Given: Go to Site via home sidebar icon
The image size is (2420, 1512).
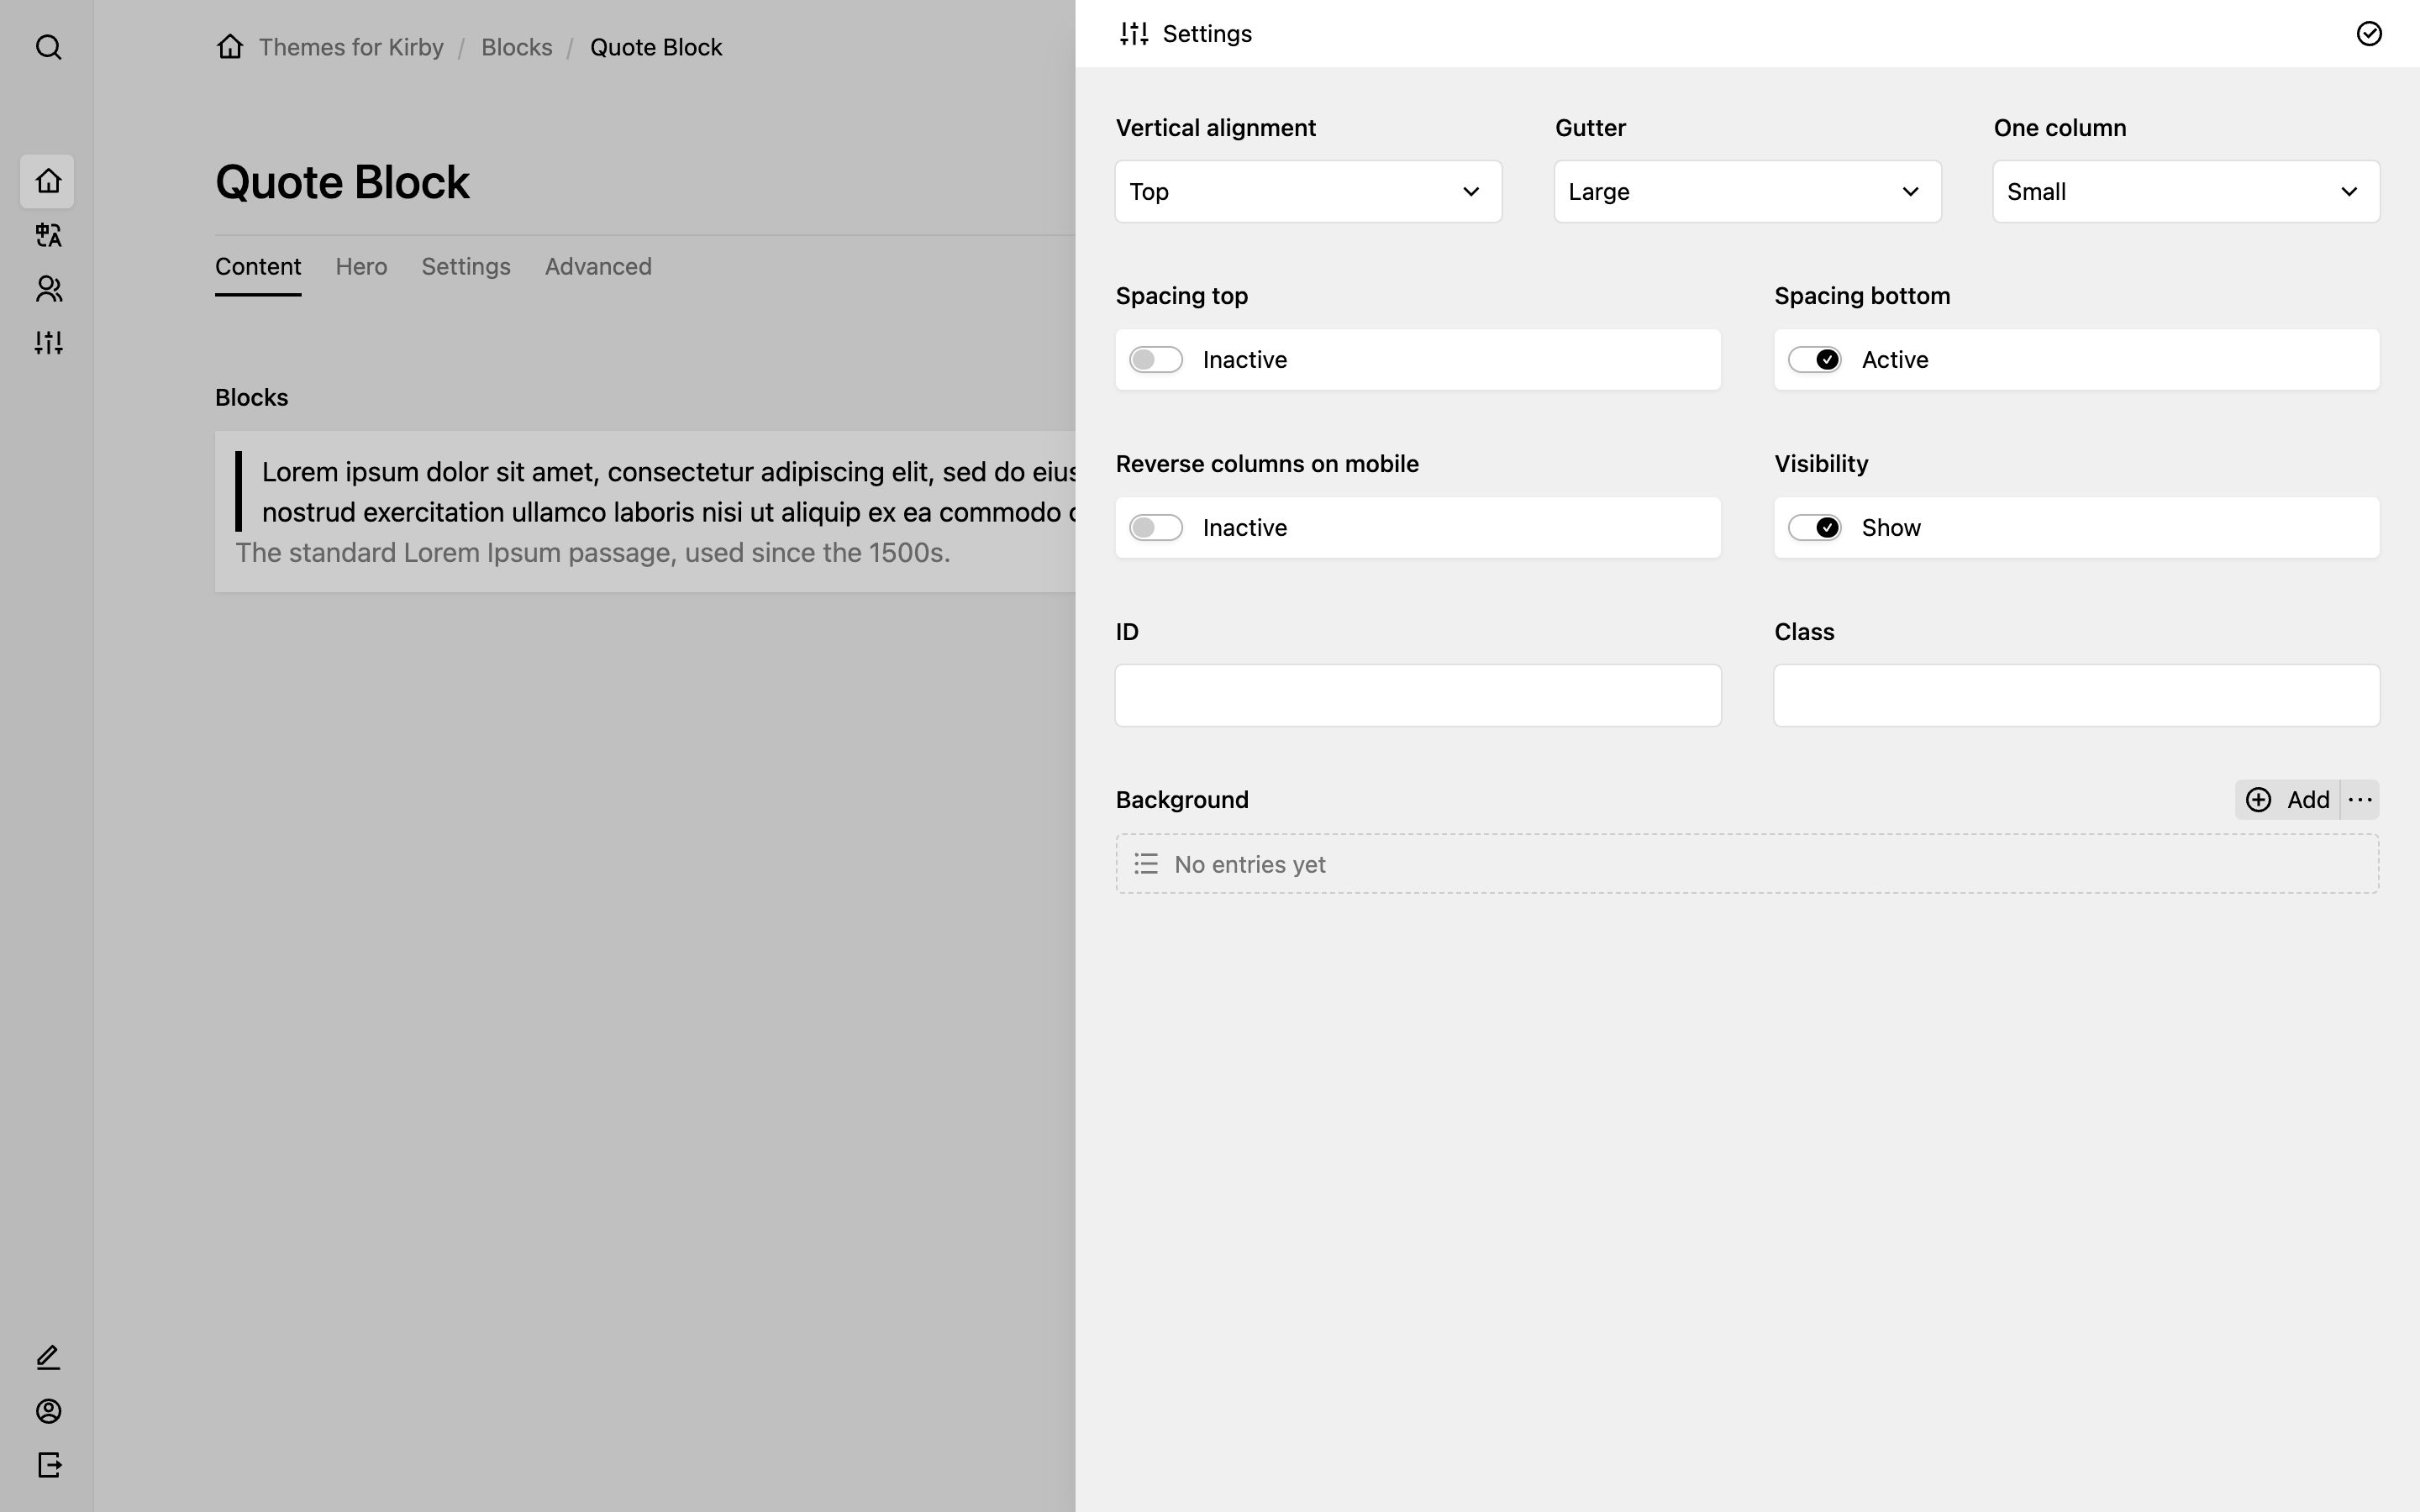Looking at the screenshot, I should (48, 181).
